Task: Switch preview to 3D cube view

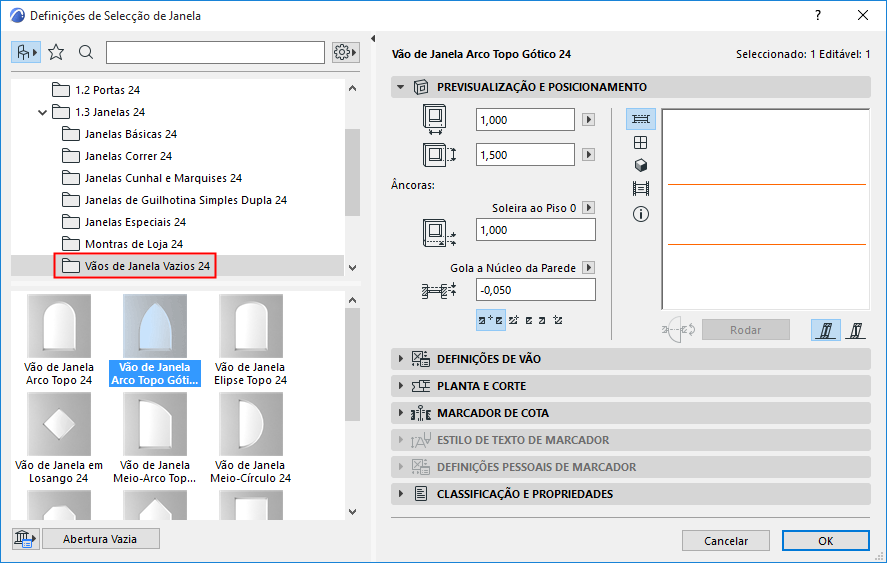Action: click(x=640, y=165)
